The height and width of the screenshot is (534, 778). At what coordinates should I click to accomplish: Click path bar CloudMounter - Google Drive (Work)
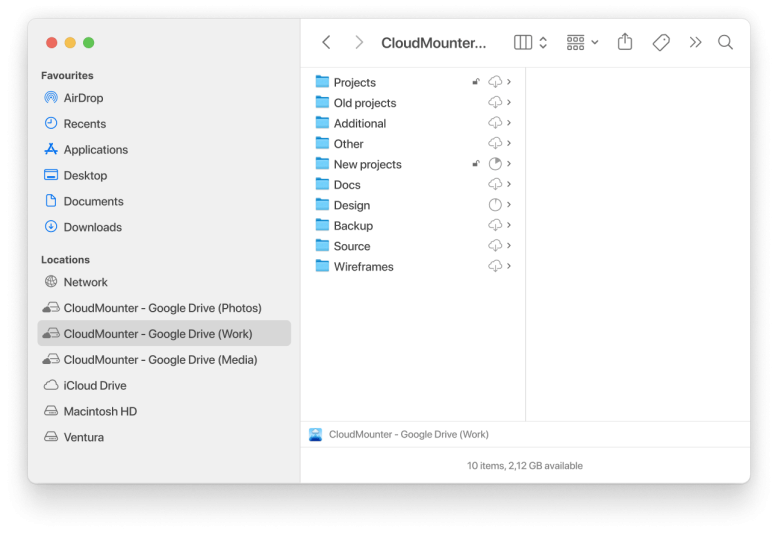[x=409, y=434]
